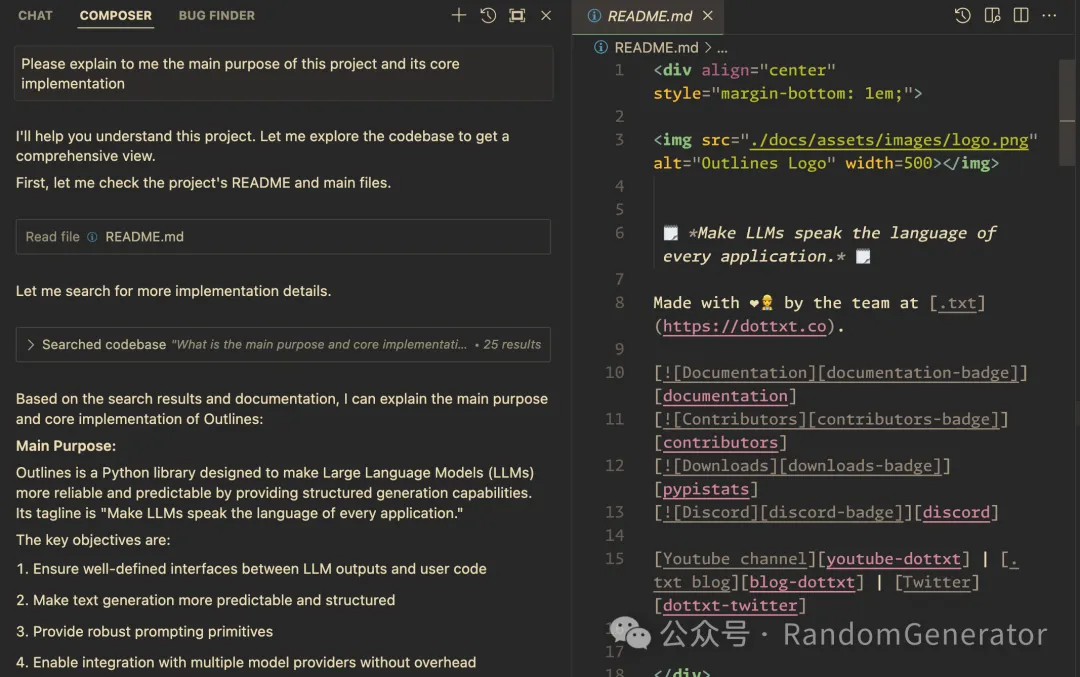Click the documentation reference link
Viewport: 1080px width, 677px height.
click(725, 396)
